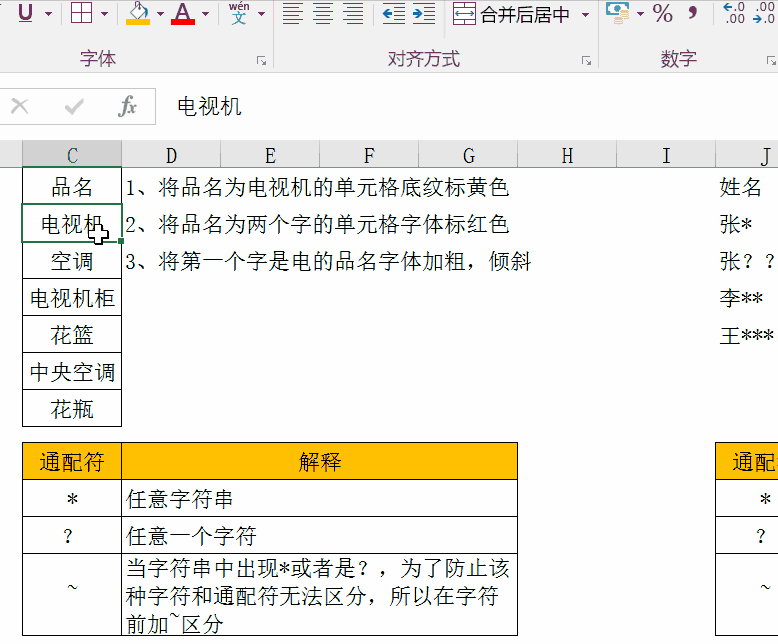Screen dimensions: 778x644
Task: Open fill color dropdown arrow
Action: 160,14
